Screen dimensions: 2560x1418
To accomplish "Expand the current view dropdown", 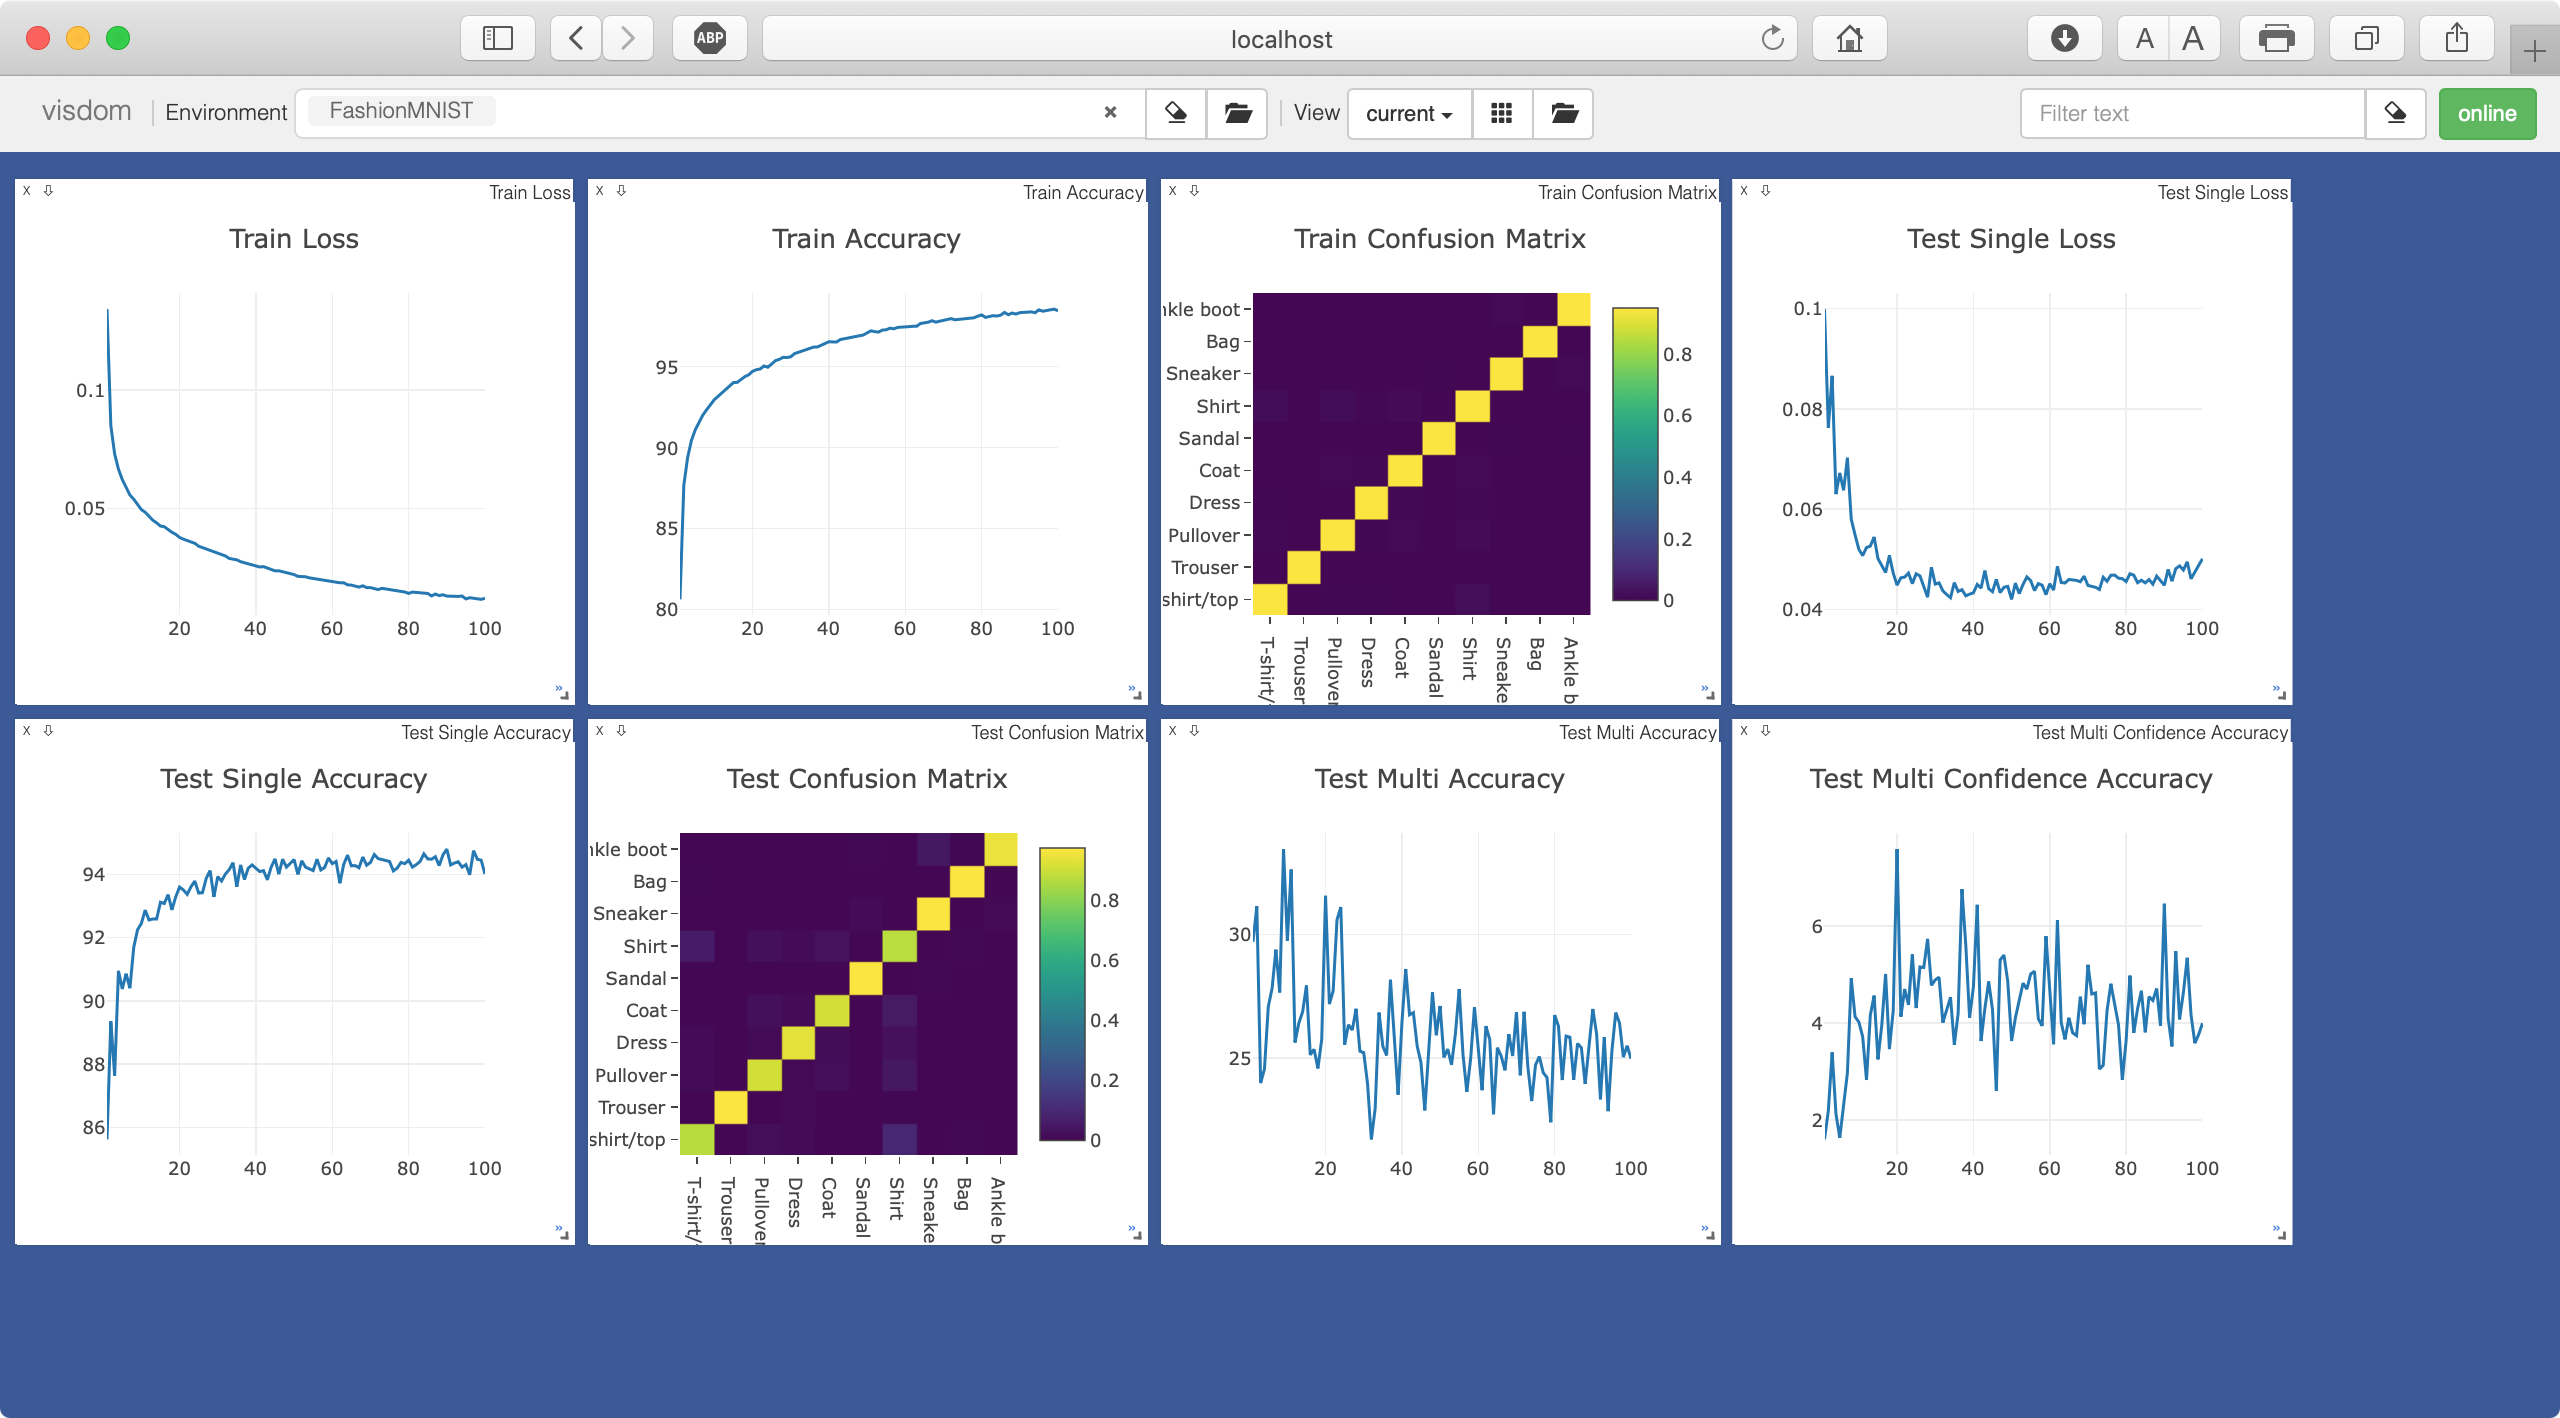I will click(1408, 113).
